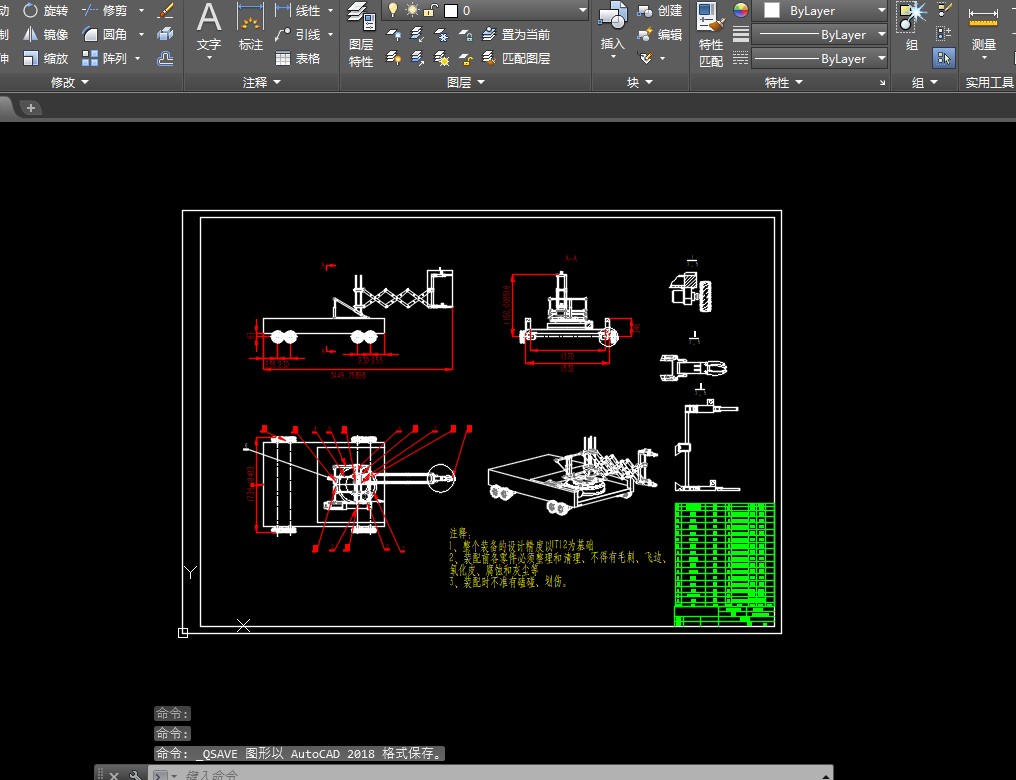Click the Insert block (插入) icon
1016x780 pixels.
point(612,31)
